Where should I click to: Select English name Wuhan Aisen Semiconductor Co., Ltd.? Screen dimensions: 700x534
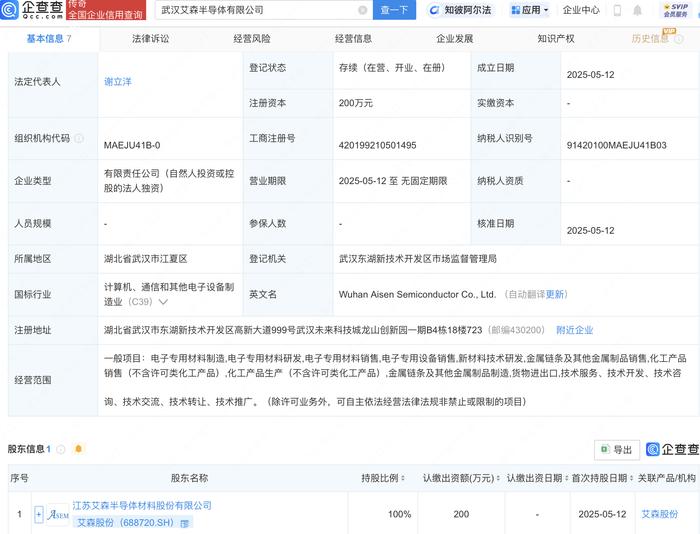417,294
